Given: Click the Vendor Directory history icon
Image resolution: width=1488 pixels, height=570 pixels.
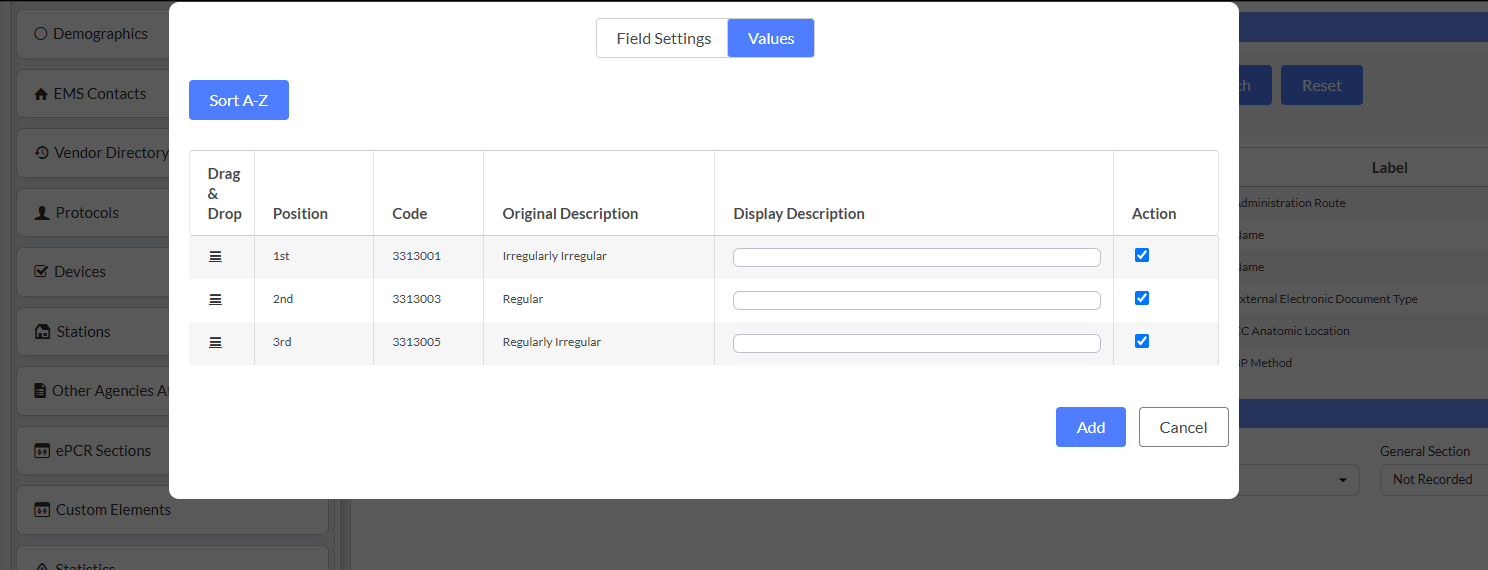Looking at the screenshot, I should tap(41, 153).
